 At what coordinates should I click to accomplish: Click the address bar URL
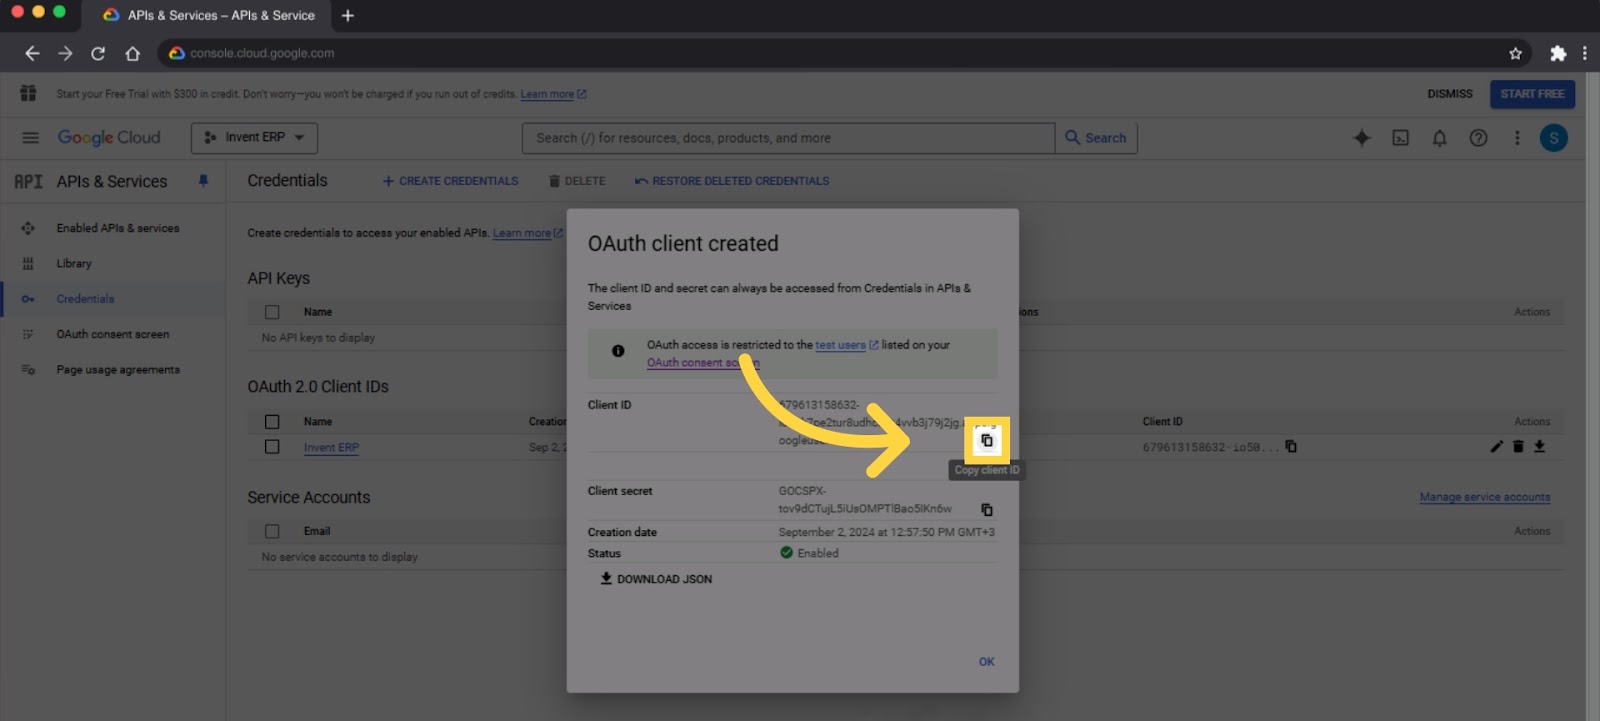pyautogui.click(x=262, y=53)
